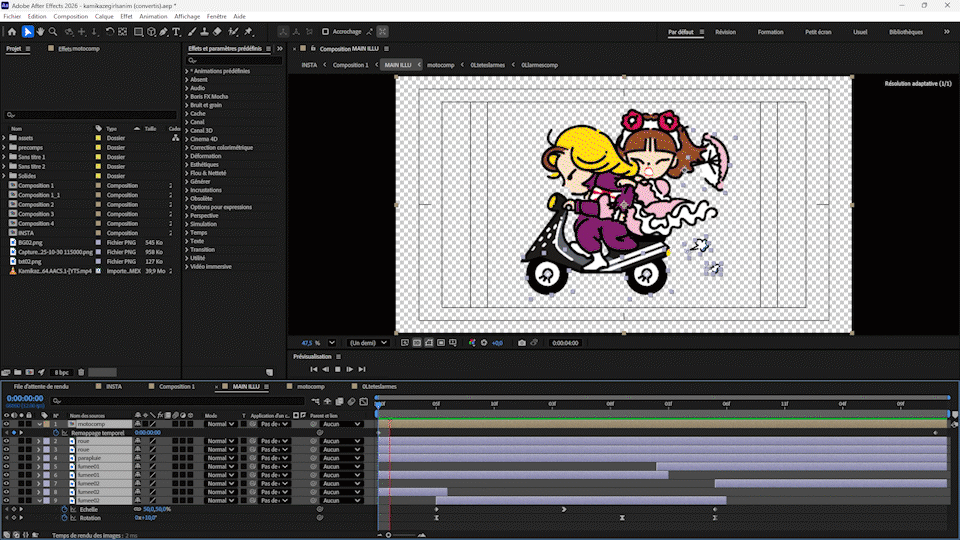Switch to the motocomp timeline tab
The width and height of the screenshot is (960, 540).
click(310, 386)
